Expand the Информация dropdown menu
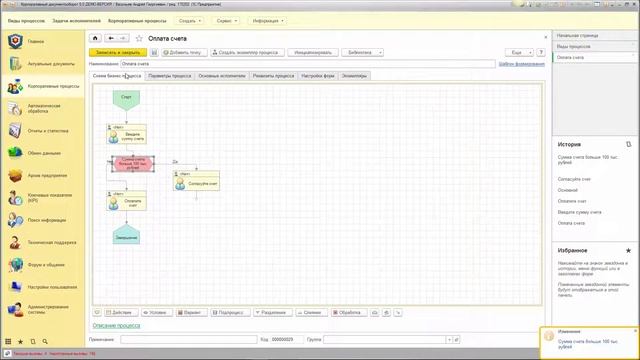This screenshot has height=360, width=640. pos(268,21)
